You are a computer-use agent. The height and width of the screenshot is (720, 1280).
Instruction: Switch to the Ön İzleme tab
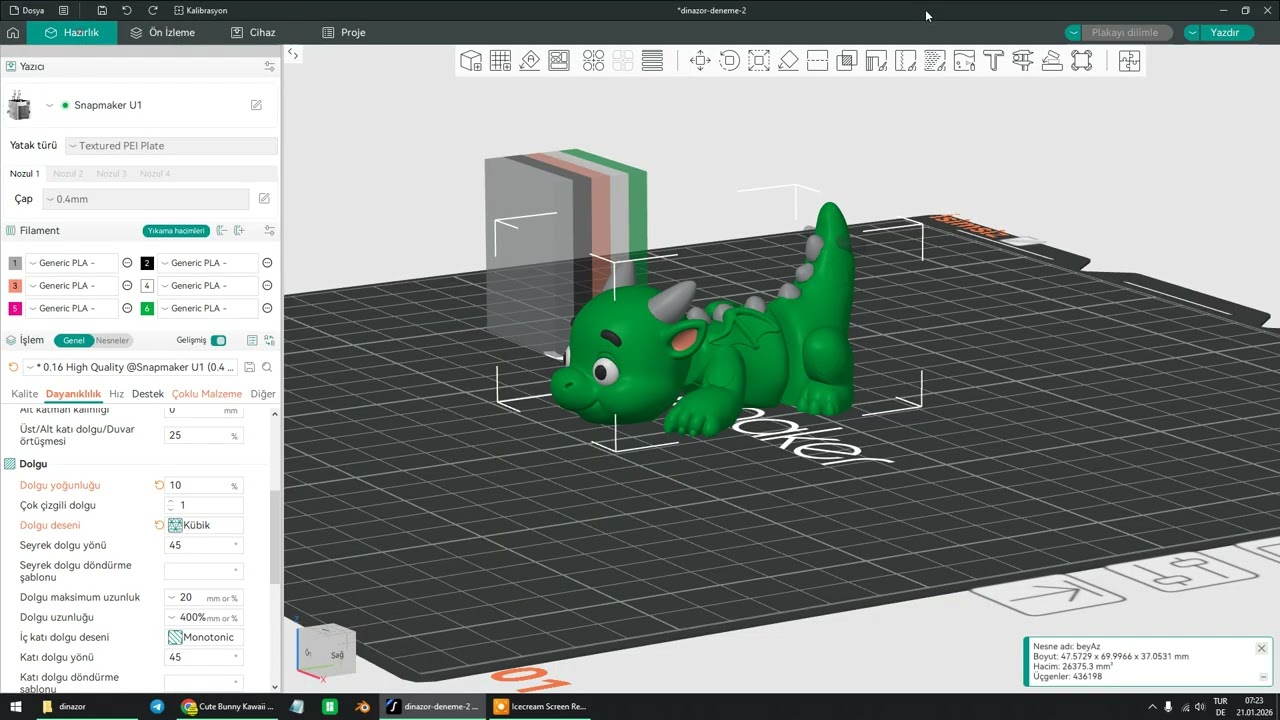click(162, 32)
